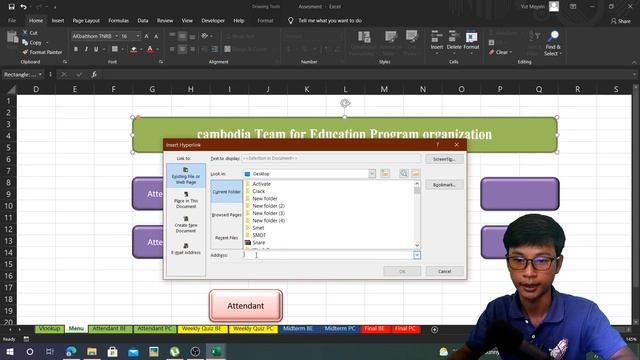Image resolution: width=640 pixels, height=360 pixels.
Task: Click Increase Font Size icon
Action: [147, 36]
